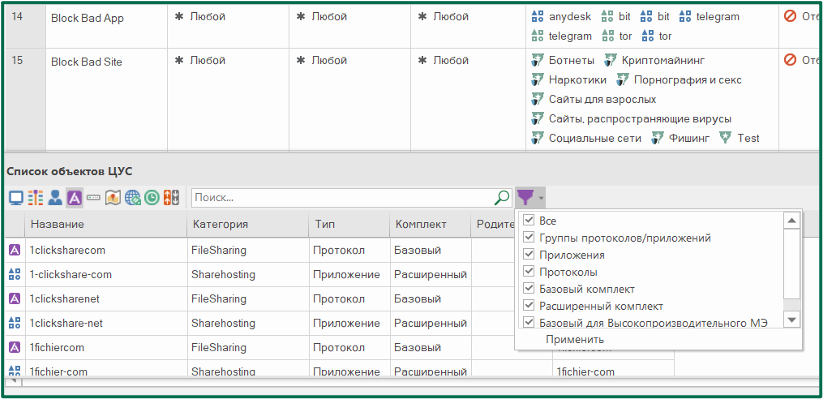Screen dimensions: 824x400
Task: Click 'Применить' to apply the filter
Action: pos(574,340)
